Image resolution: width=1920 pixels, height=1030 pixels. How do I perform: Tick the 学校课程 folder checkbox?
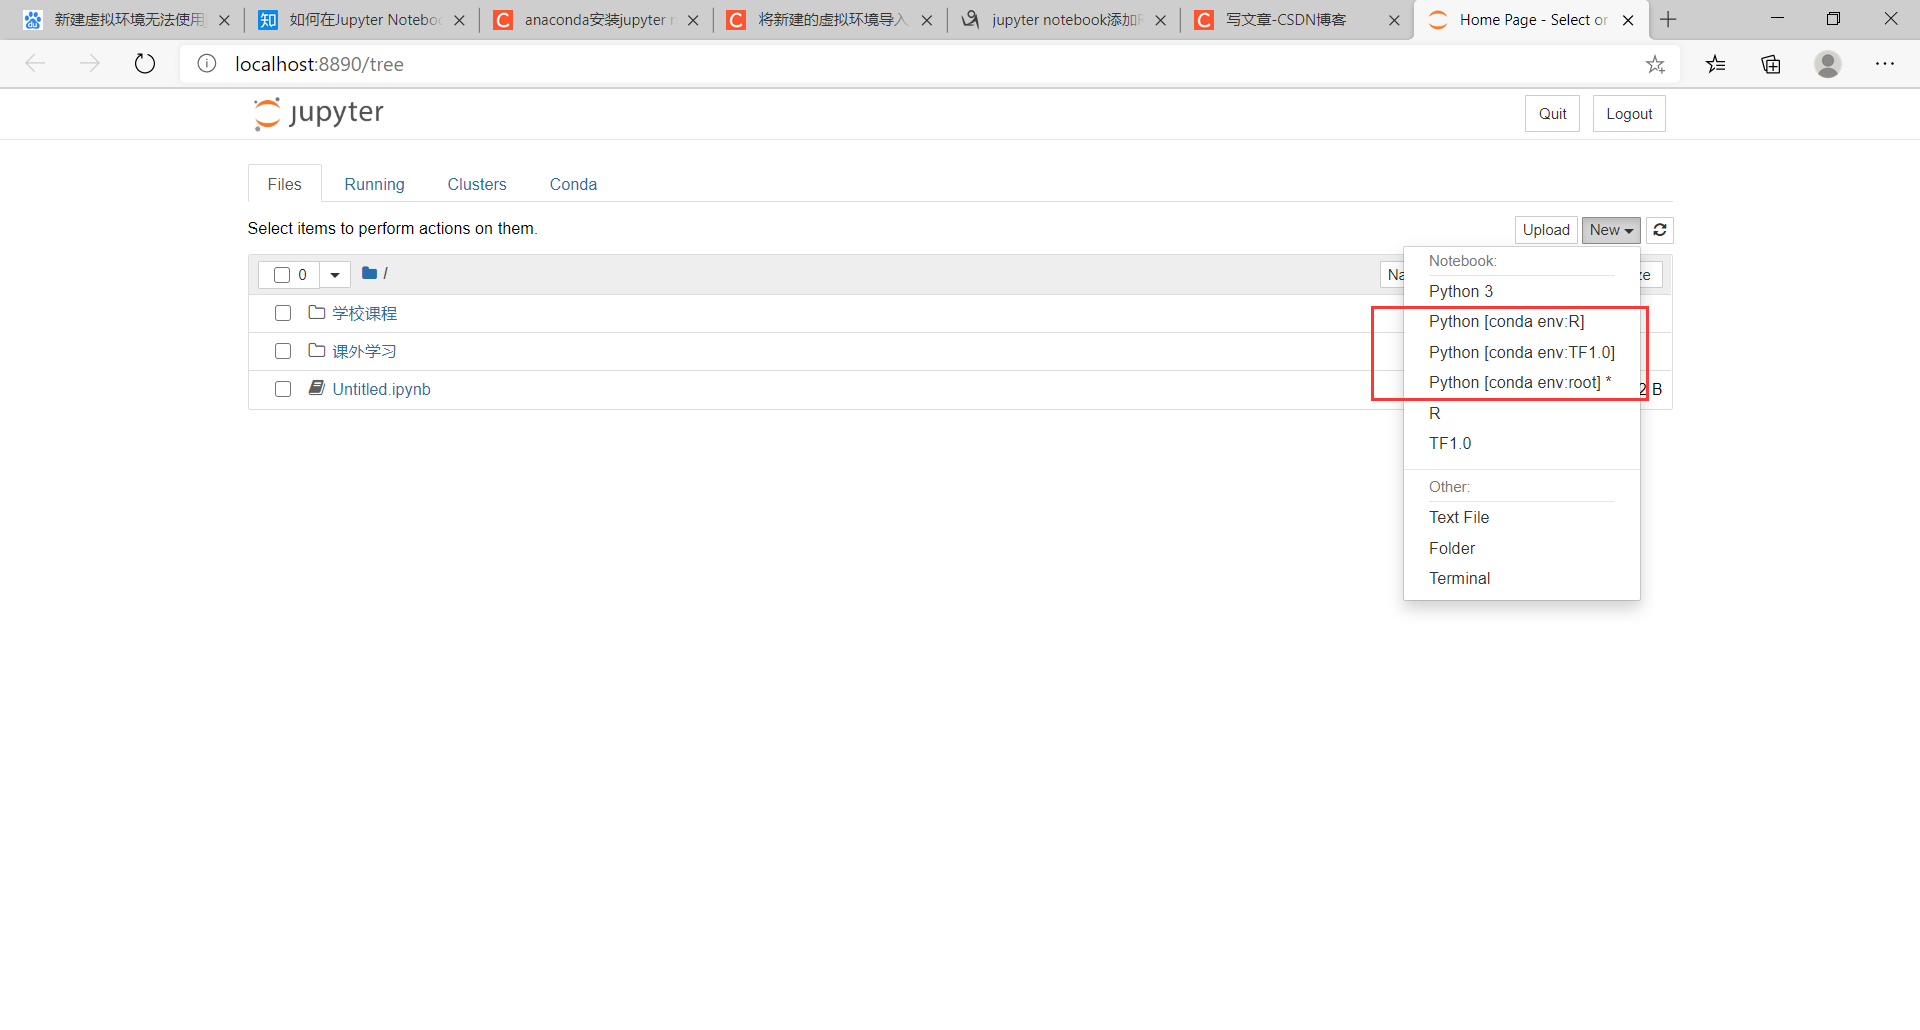coord(283,313)
